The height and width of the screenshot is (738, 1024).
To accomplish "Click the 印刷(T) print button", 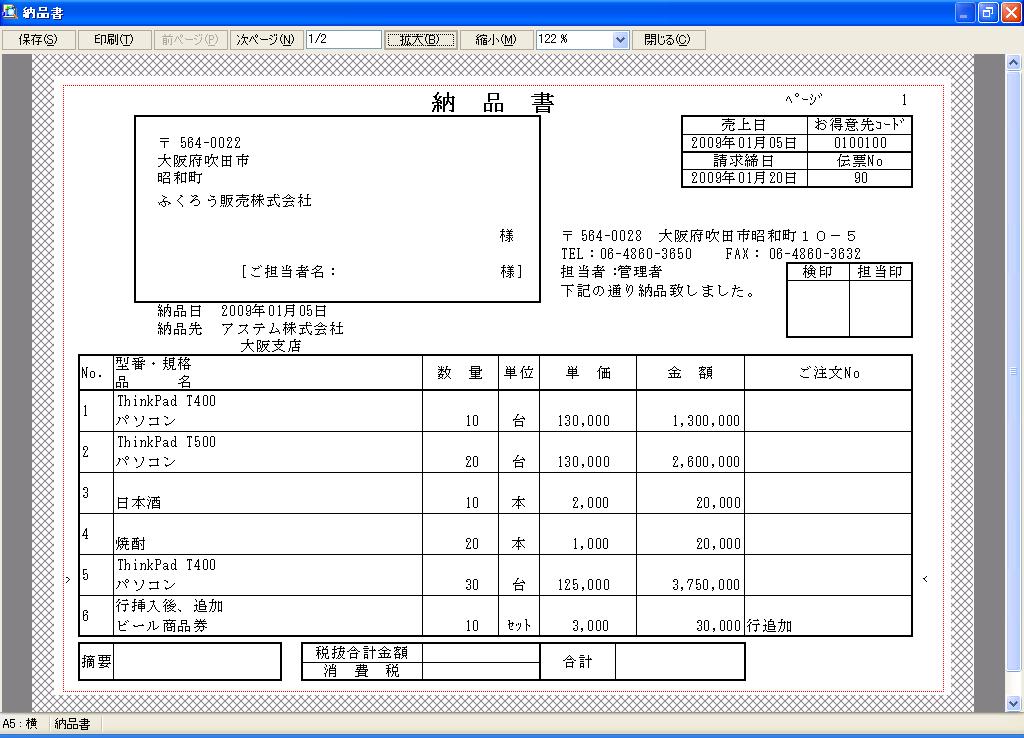I will click(114, 40).
